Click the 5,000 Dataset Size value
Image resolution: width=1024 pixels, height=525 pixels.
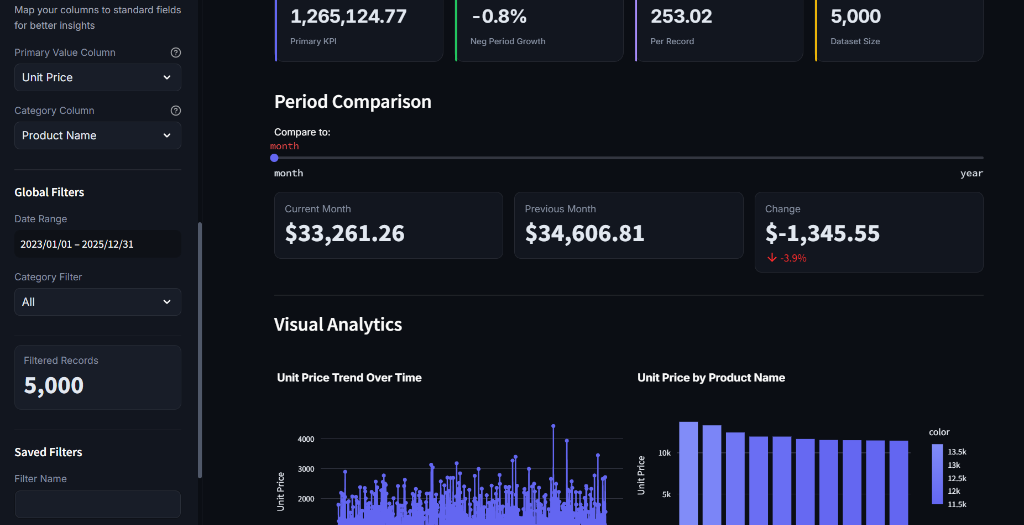[855, 16]
